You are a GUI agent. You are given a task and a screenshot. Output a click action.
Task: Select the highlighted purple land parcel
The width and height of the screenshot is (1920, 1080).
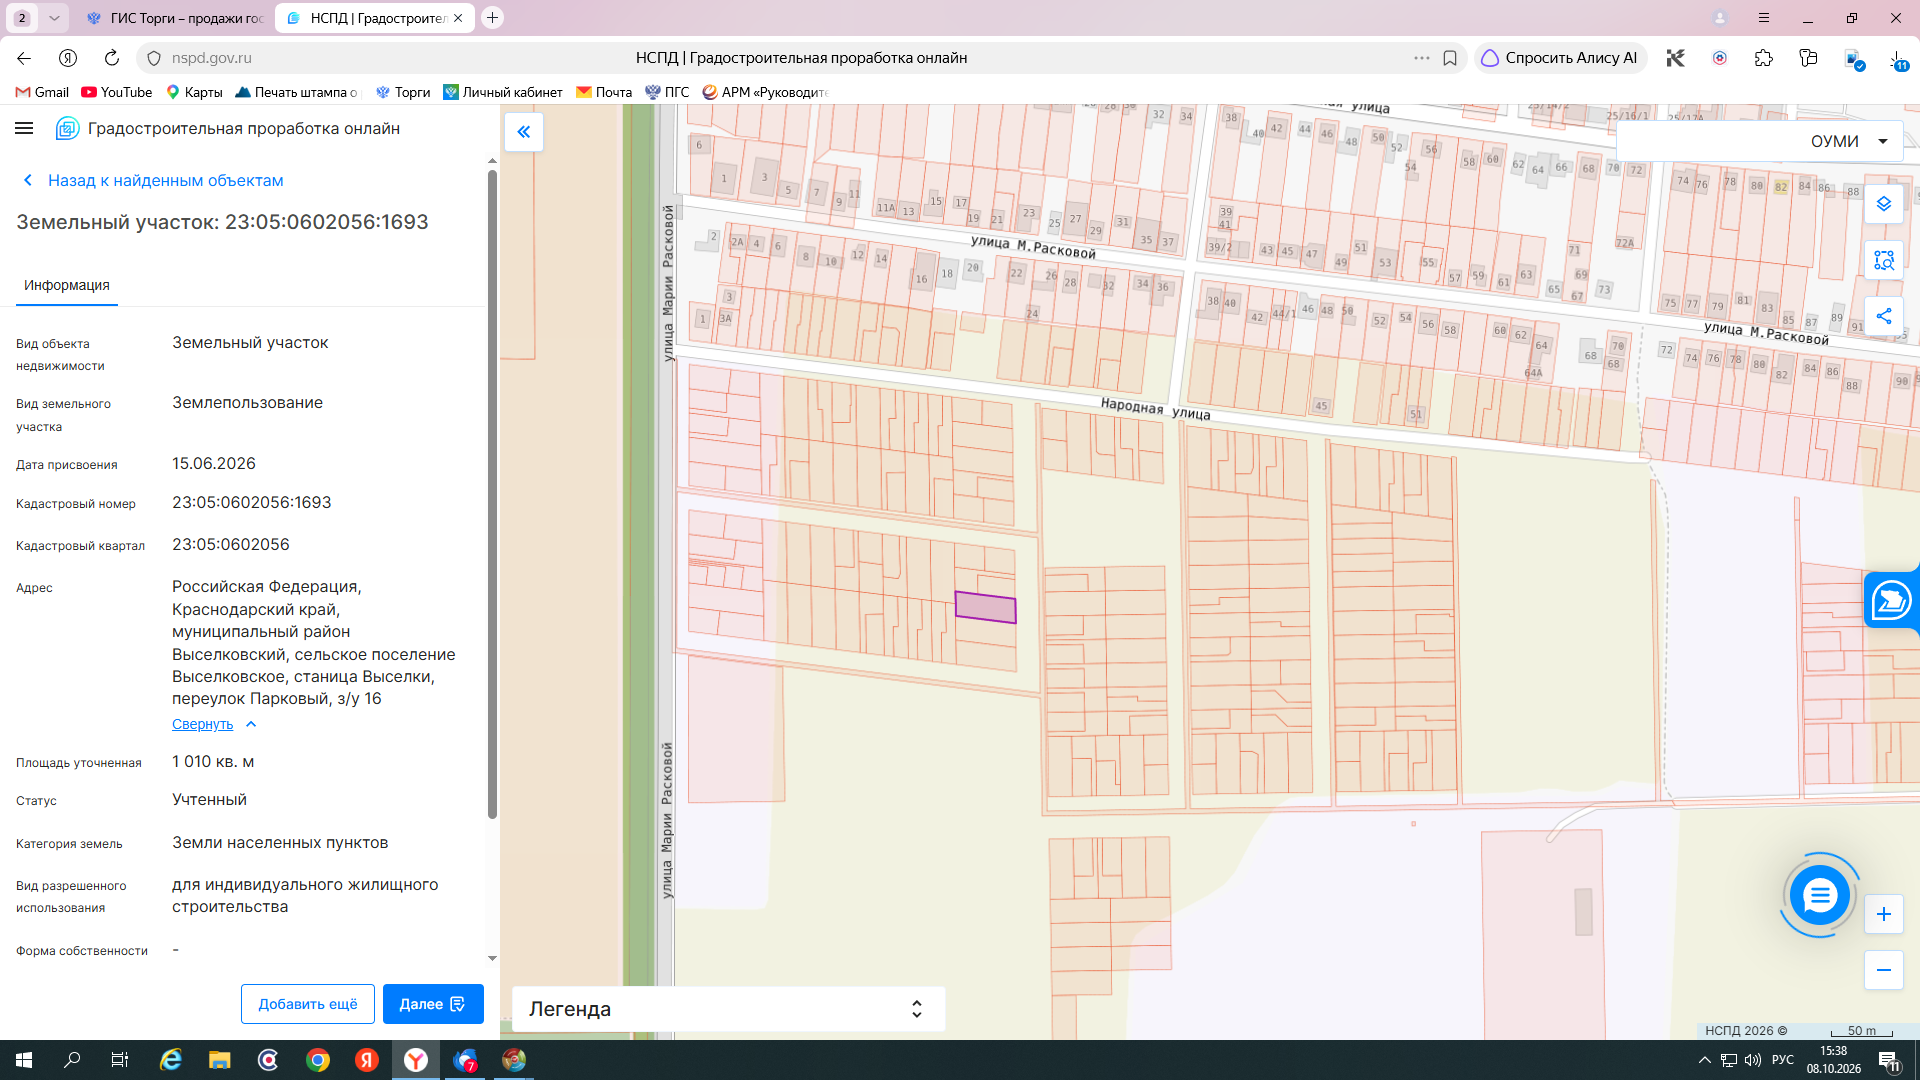[x=986, y=607]
